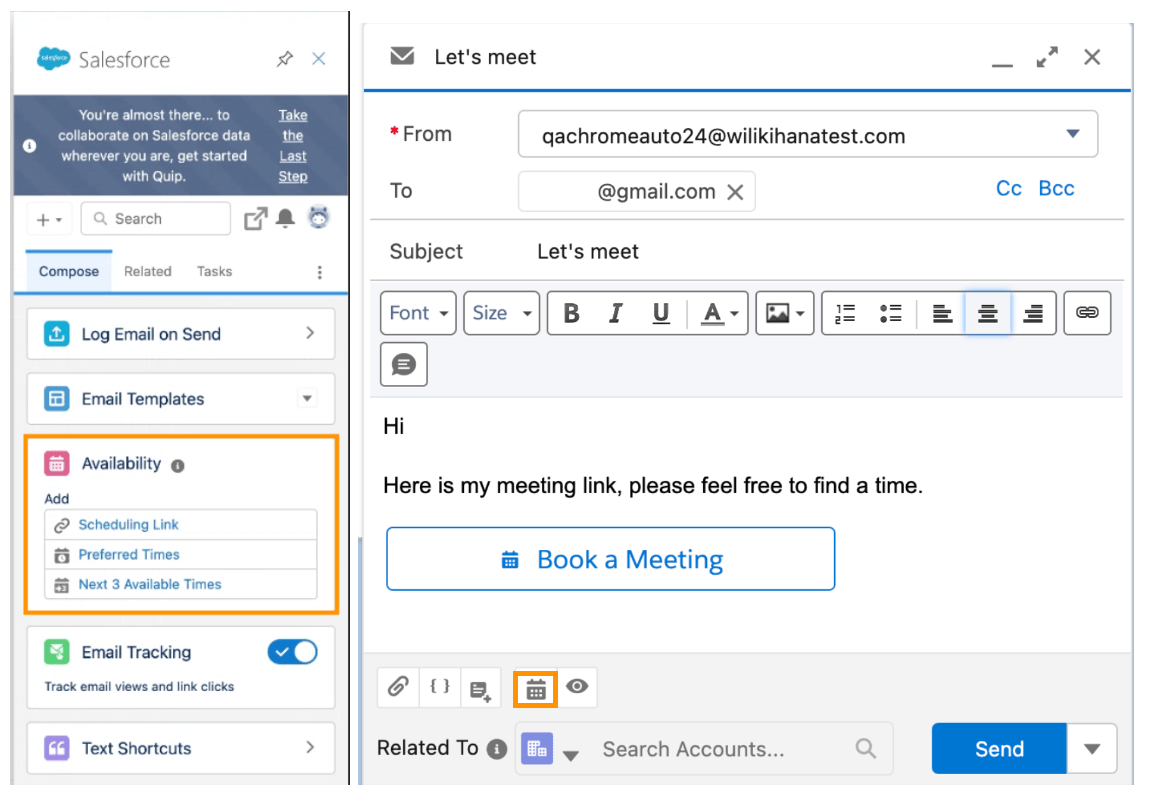Insert a numbered list
The image size is (1156, 794).
[x=845, y=313]
